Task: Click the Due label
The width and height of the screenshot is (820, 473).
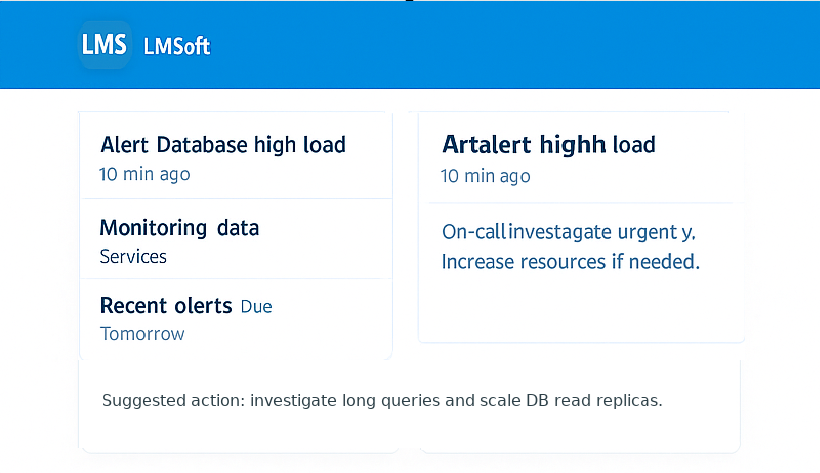Action: [x=256, y=307]
